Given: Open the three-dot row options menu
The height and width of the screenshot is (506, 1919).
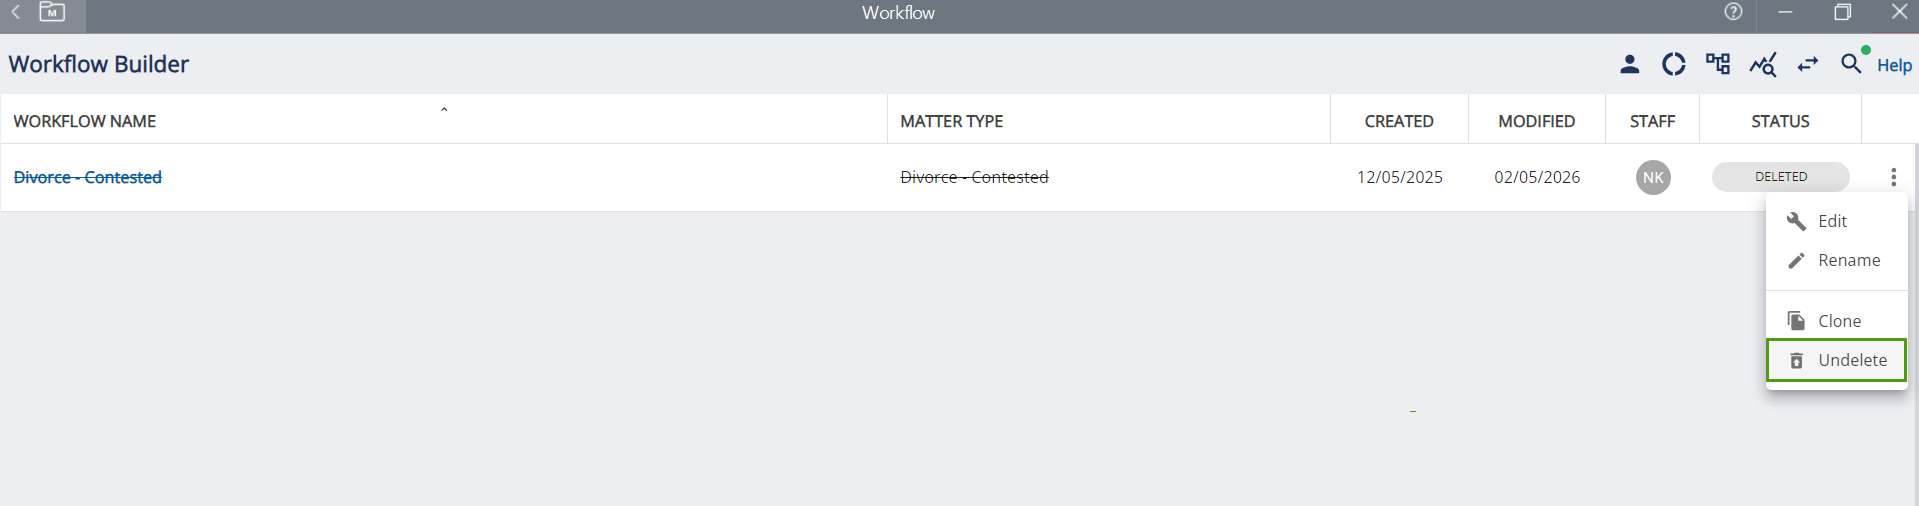Looking at the screenshot, I should point(1893,177).
